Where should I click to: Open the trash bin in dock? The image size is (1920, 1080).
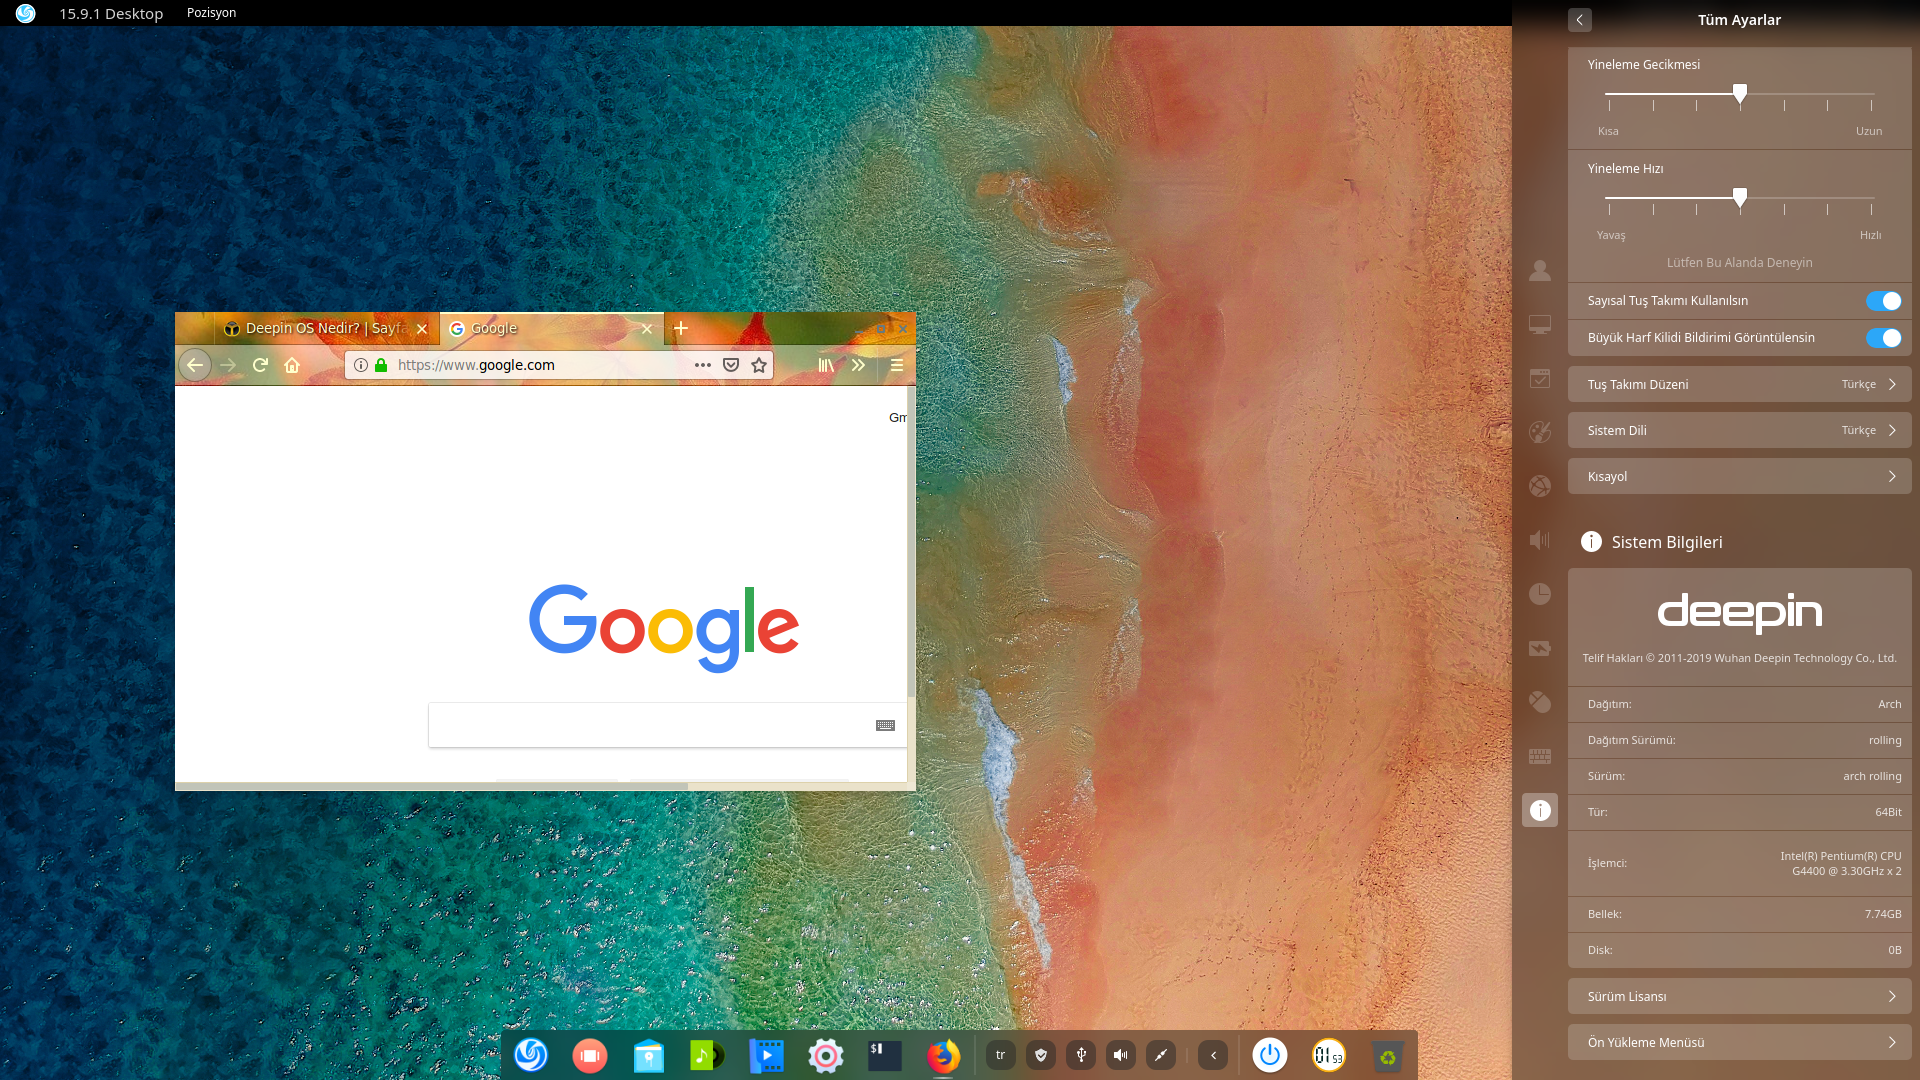point(1387,1056)
